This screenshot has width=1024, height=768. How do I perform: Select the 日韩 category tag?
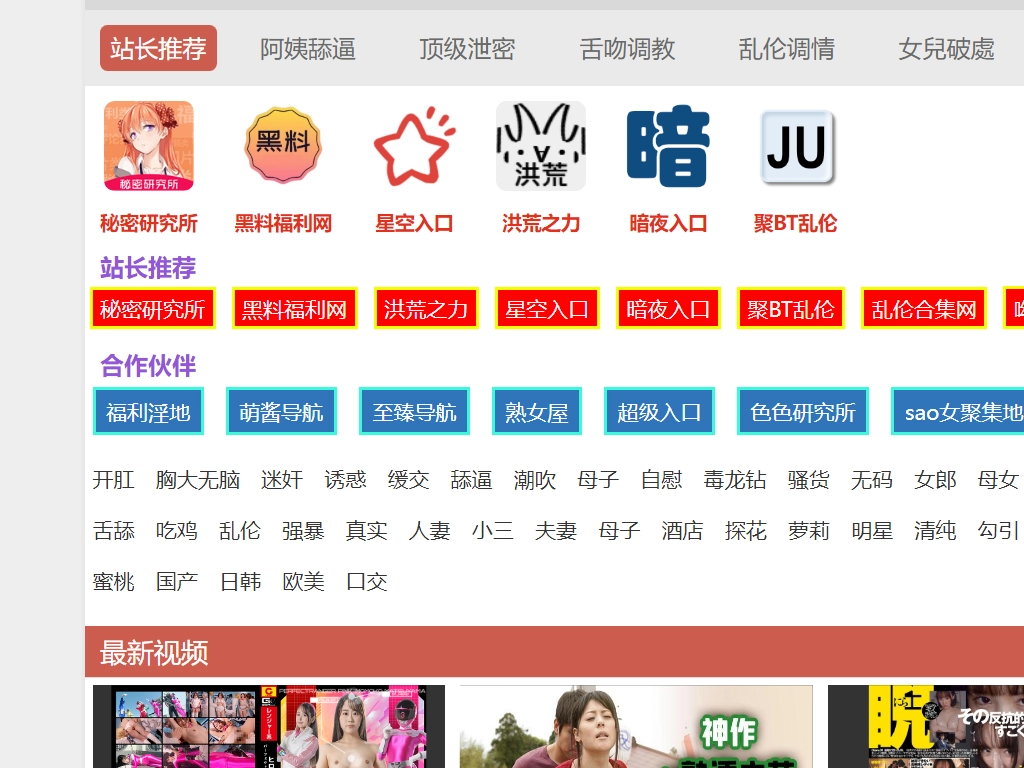click(x=240, y=582)
